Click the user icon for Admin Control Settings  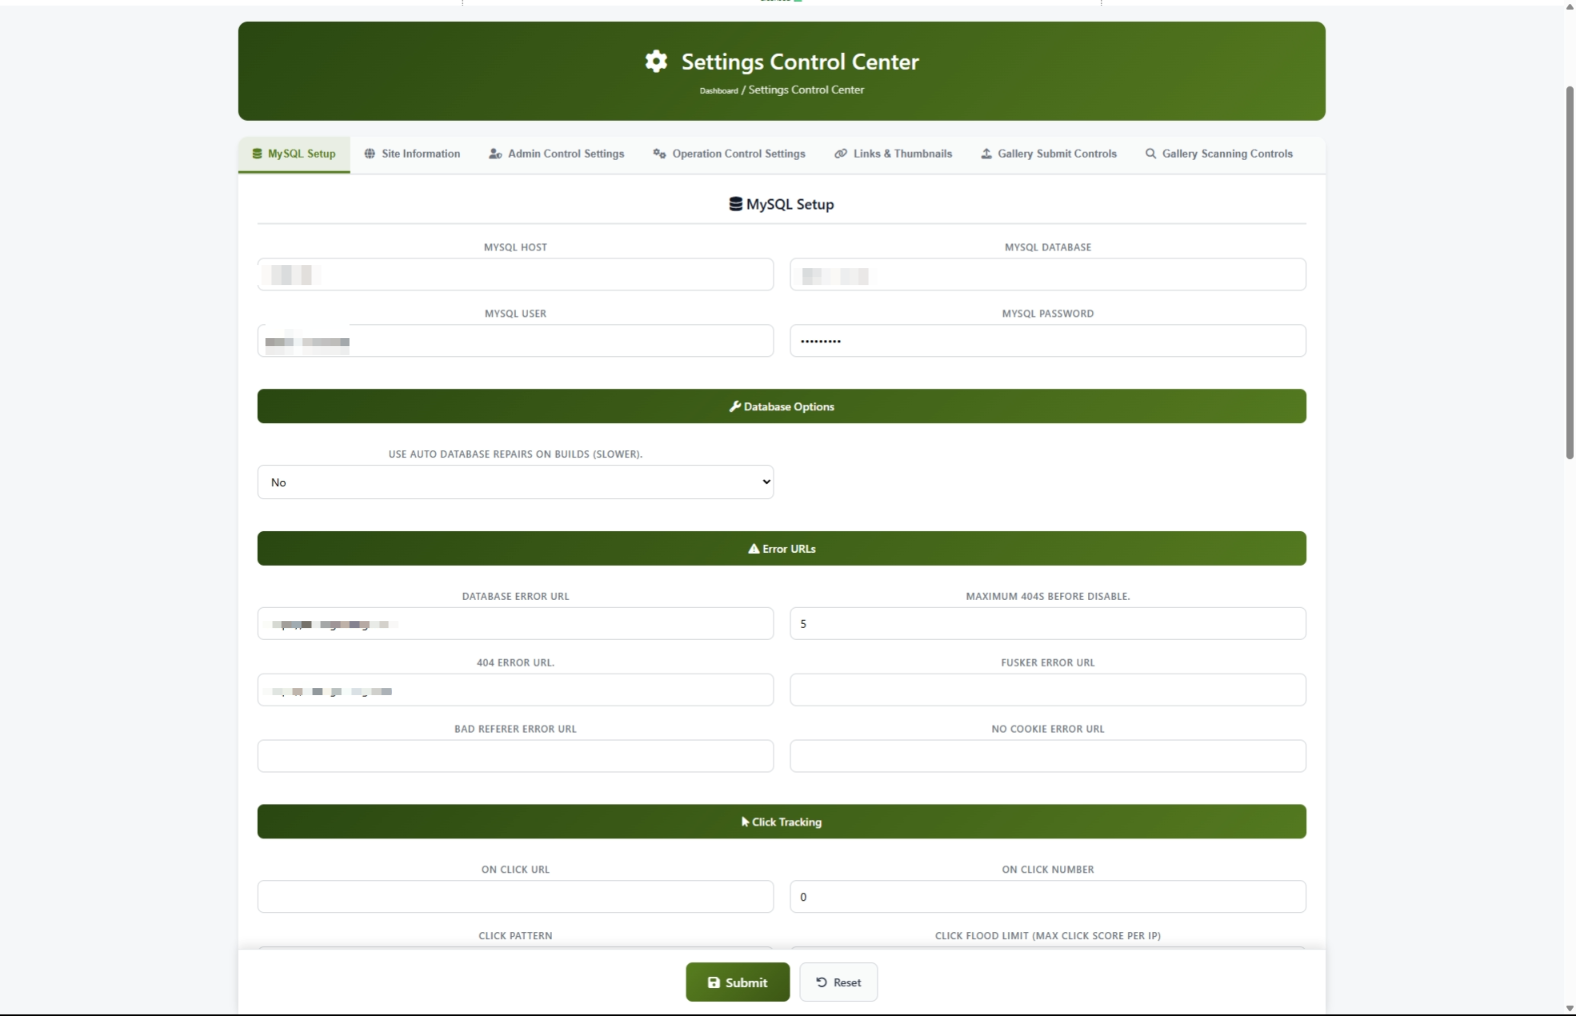[495, 154]
